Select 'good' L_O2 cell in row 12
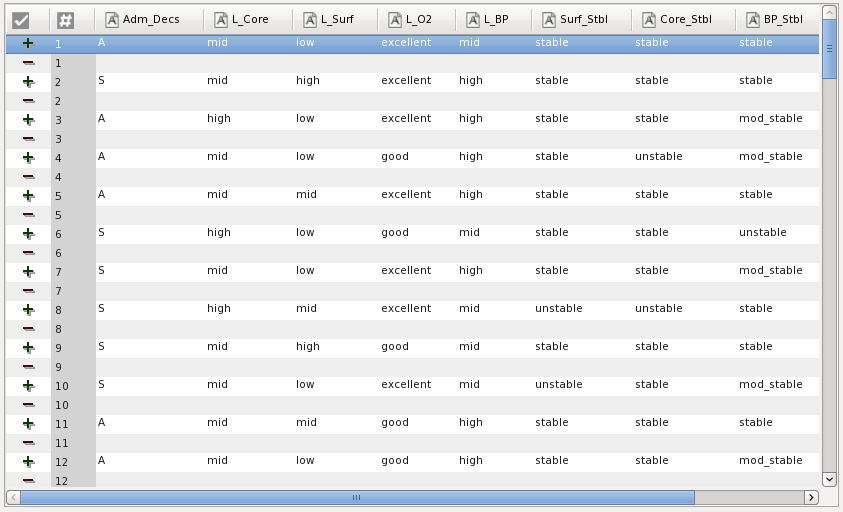The height and width of the screenshot is (512, 843). (x=395, y=461)
